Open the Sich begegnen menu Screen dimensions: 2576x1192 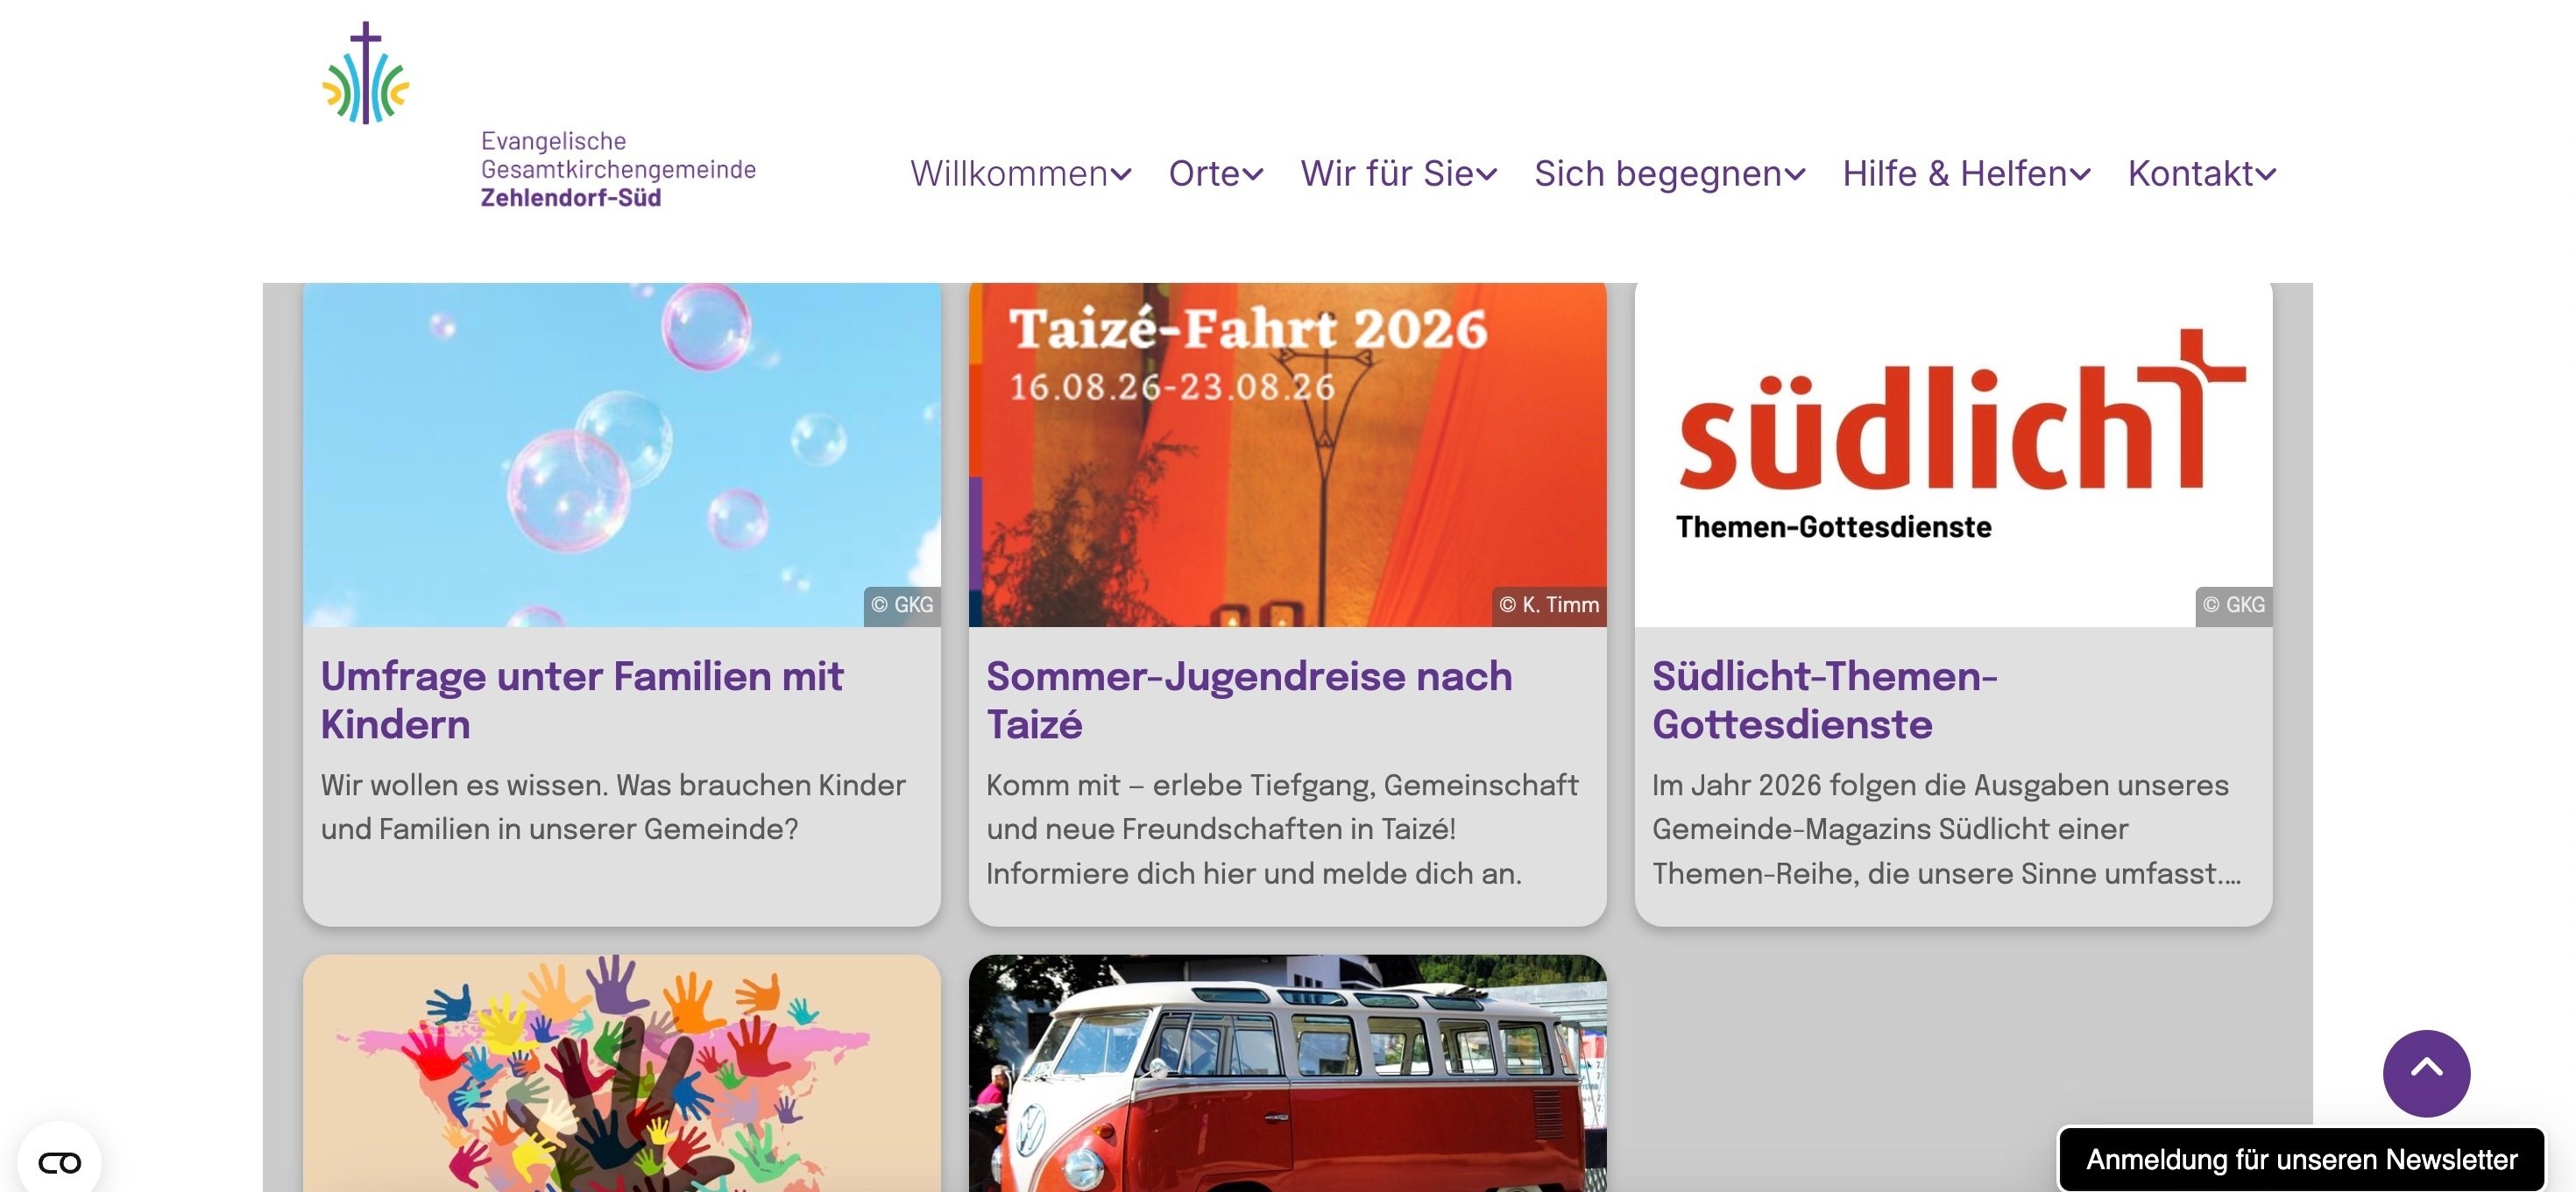(1658, 173)
